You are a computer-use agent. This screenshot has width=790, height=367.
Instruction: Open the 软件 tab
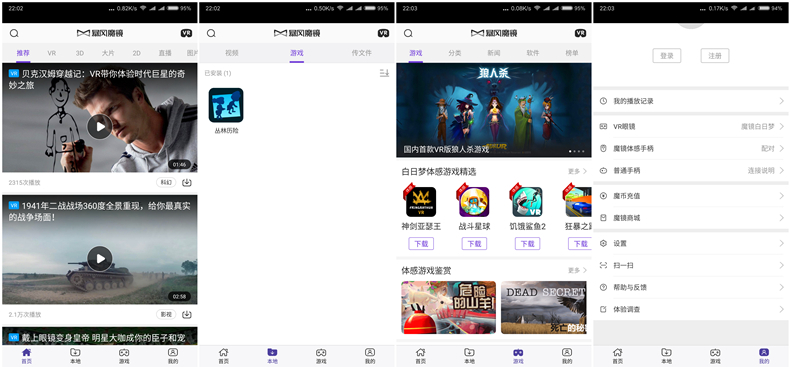pyautogui.click(x=533, y=53)
